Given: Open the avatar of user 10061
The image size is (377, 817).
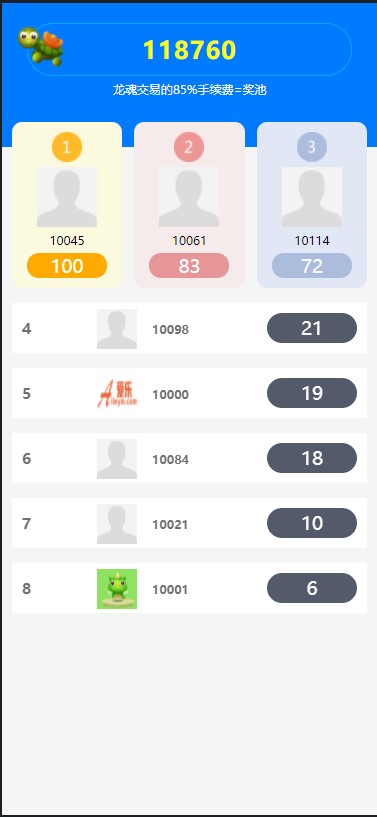Looking at the screenshot, I should pyautogui.click(x=189, y=197).
